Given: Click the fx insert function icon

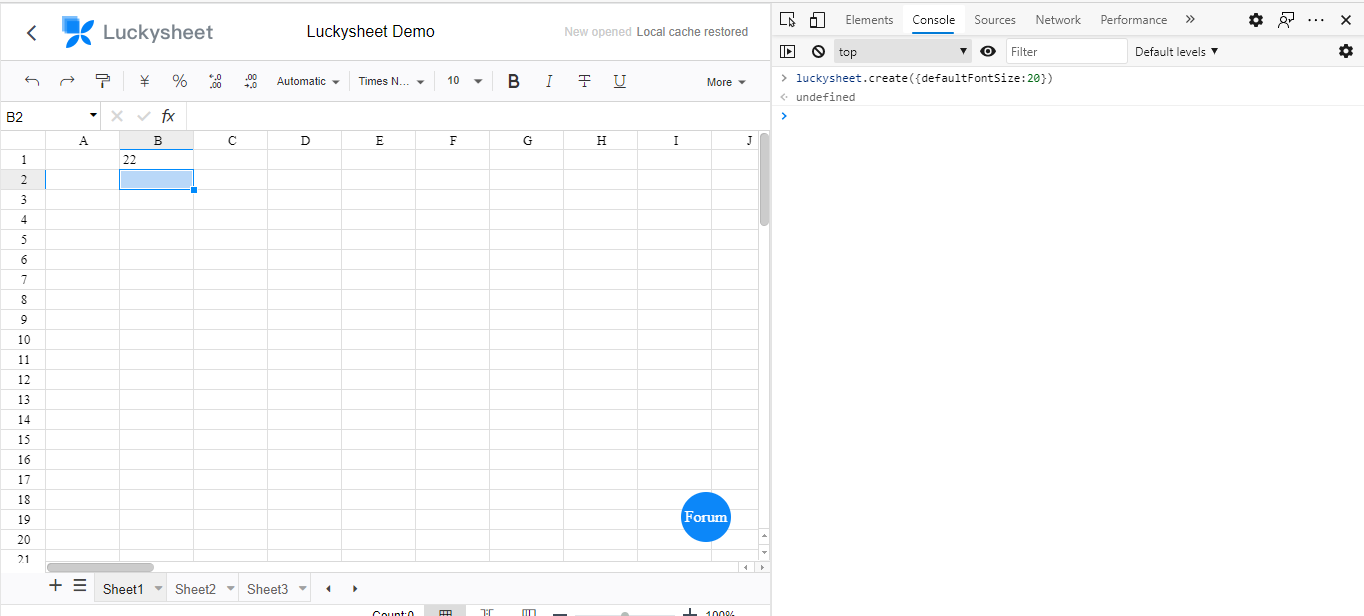Looking at the screenshot, I should (x=168, y=116).
